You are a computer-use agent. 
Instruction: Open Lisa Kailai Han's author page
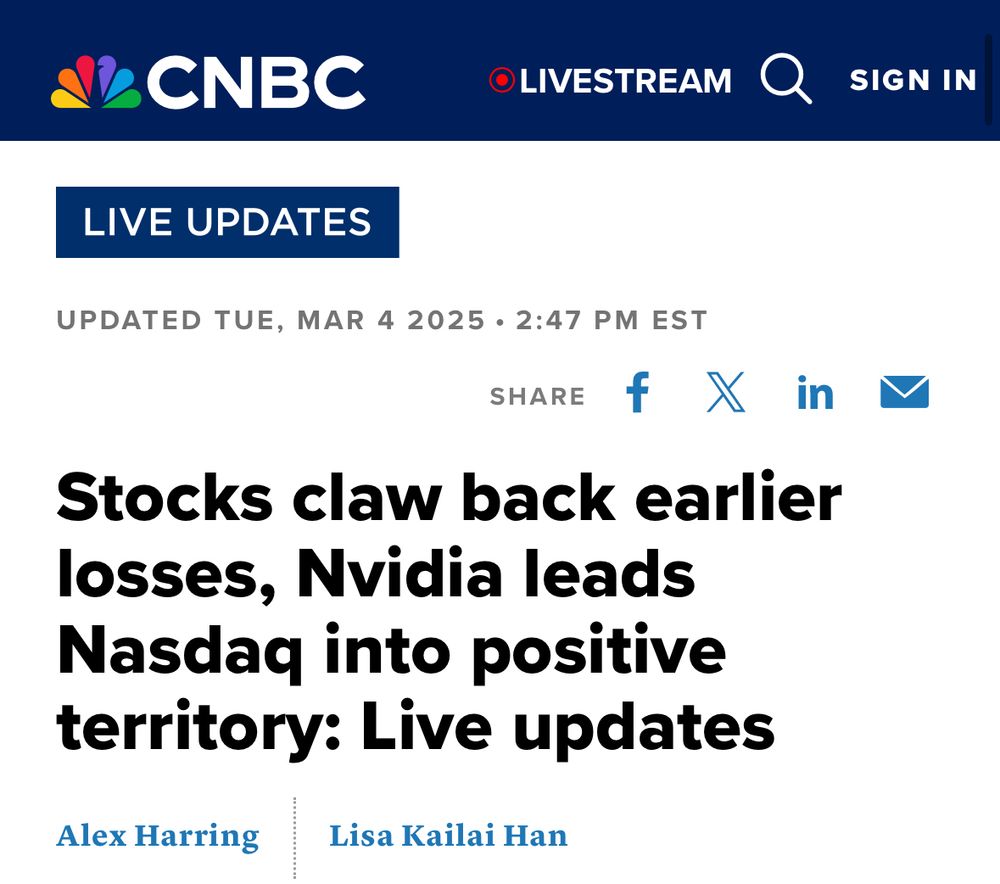click(448, 836)
